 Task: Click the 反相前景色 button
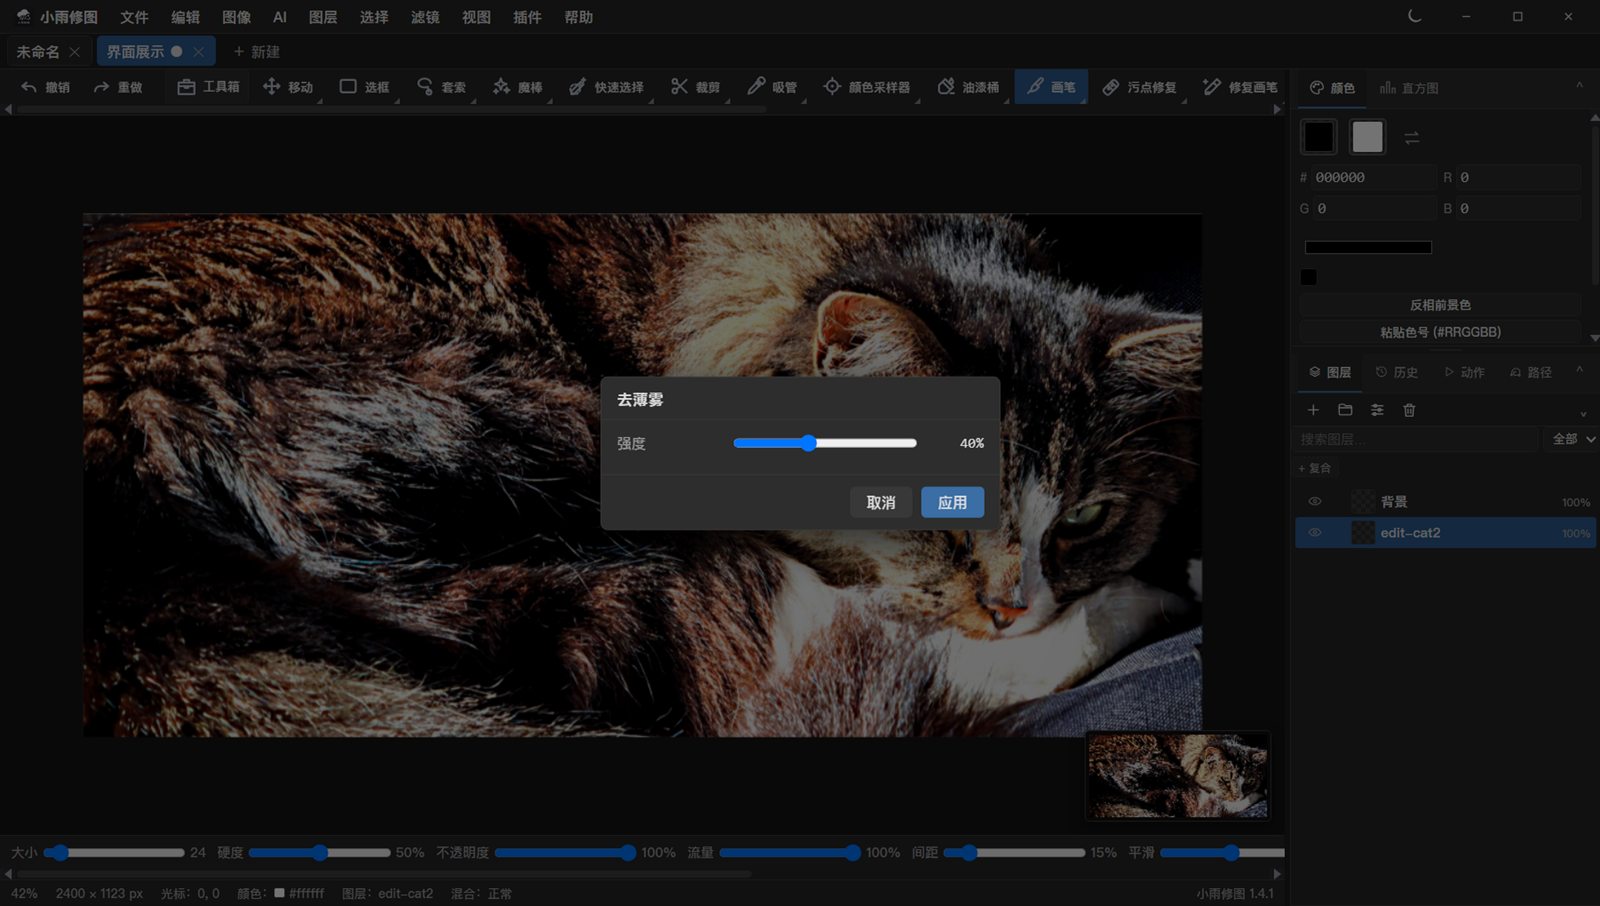point(1440,305)
